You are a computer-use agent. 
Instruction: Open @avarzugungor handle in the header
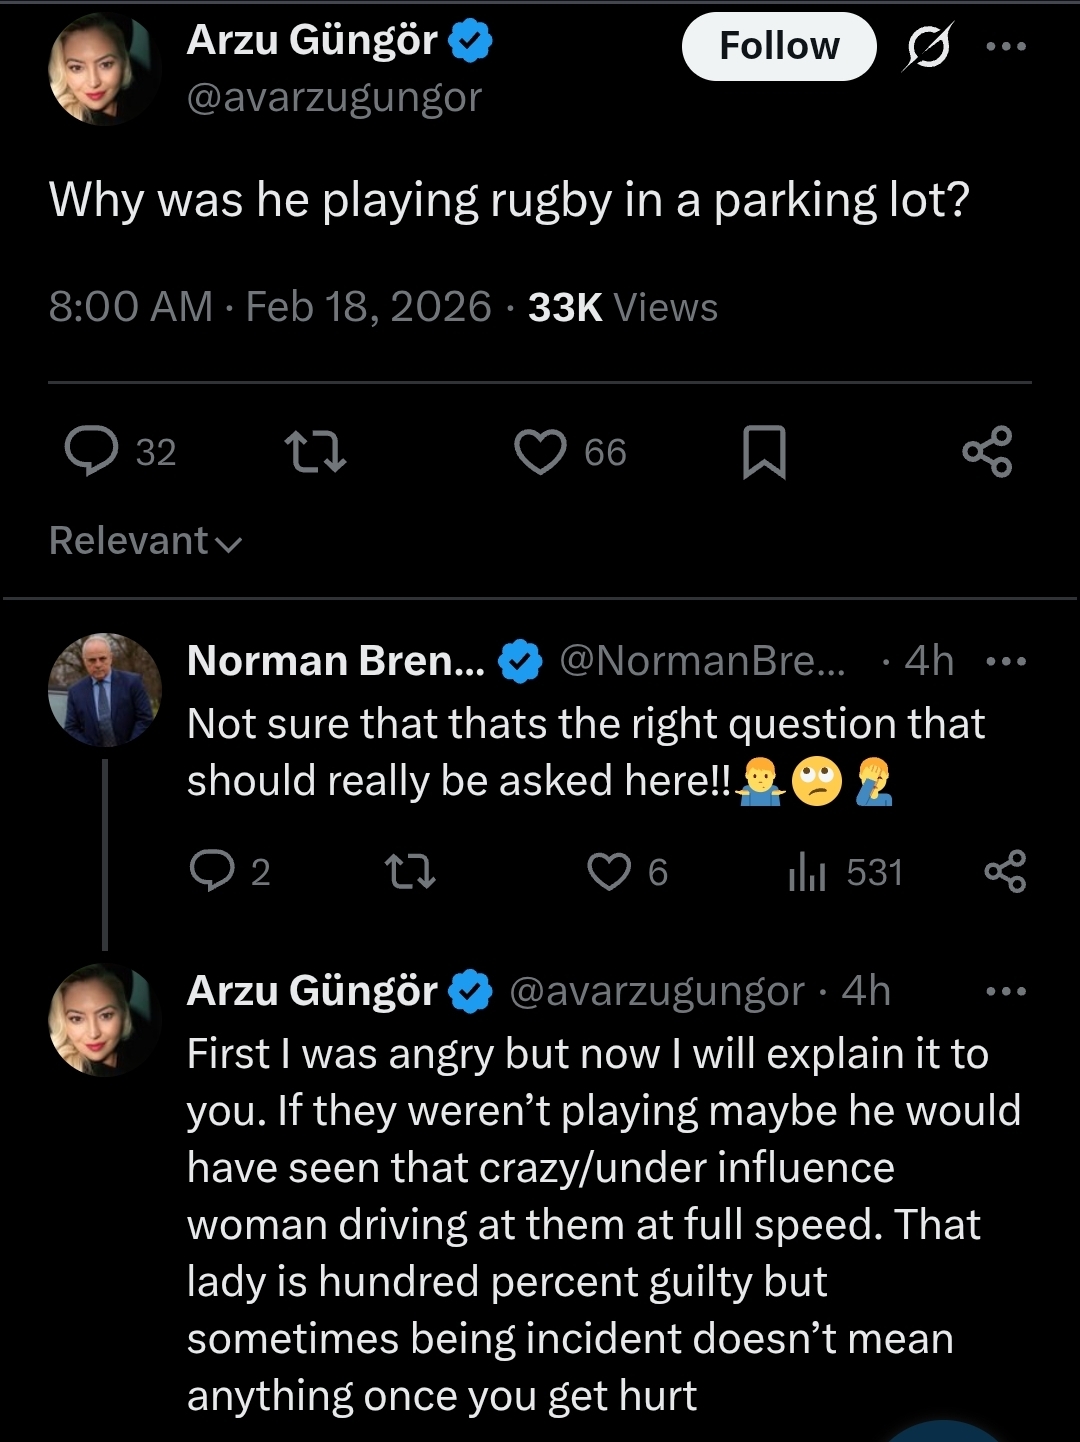(334, 97)
